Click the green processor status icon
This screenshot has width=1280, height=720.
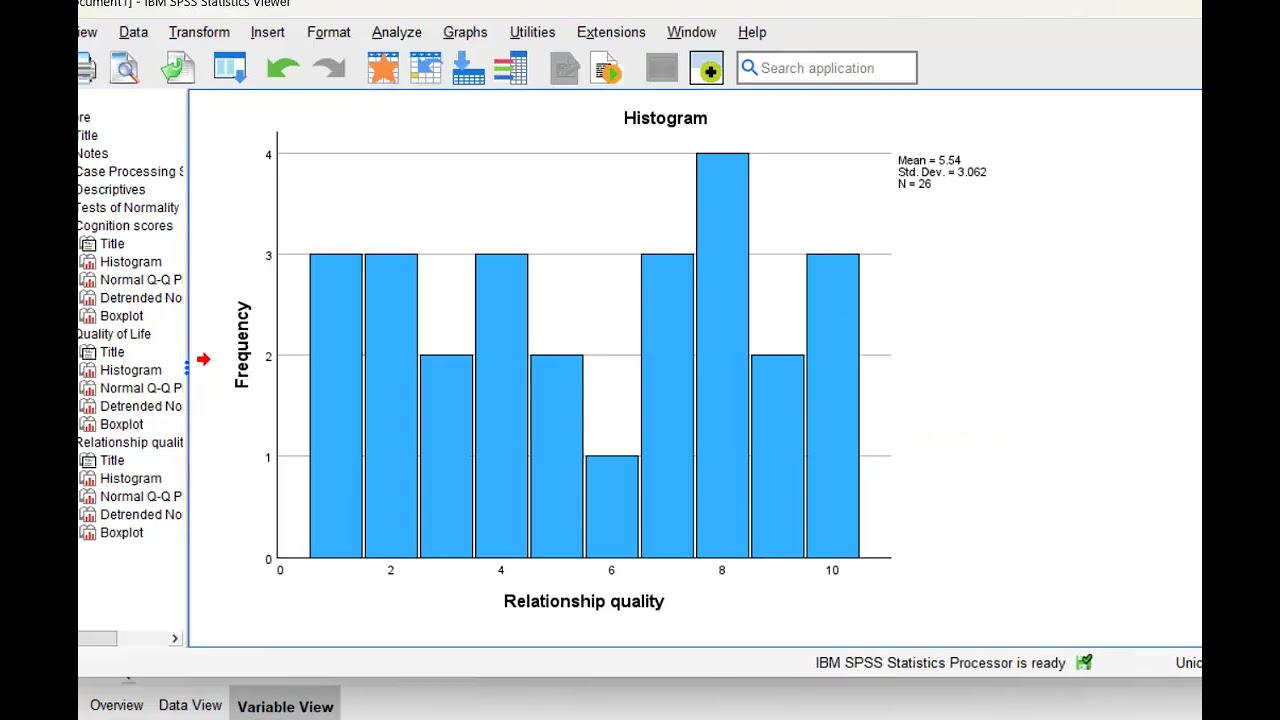pos(1084,662)
